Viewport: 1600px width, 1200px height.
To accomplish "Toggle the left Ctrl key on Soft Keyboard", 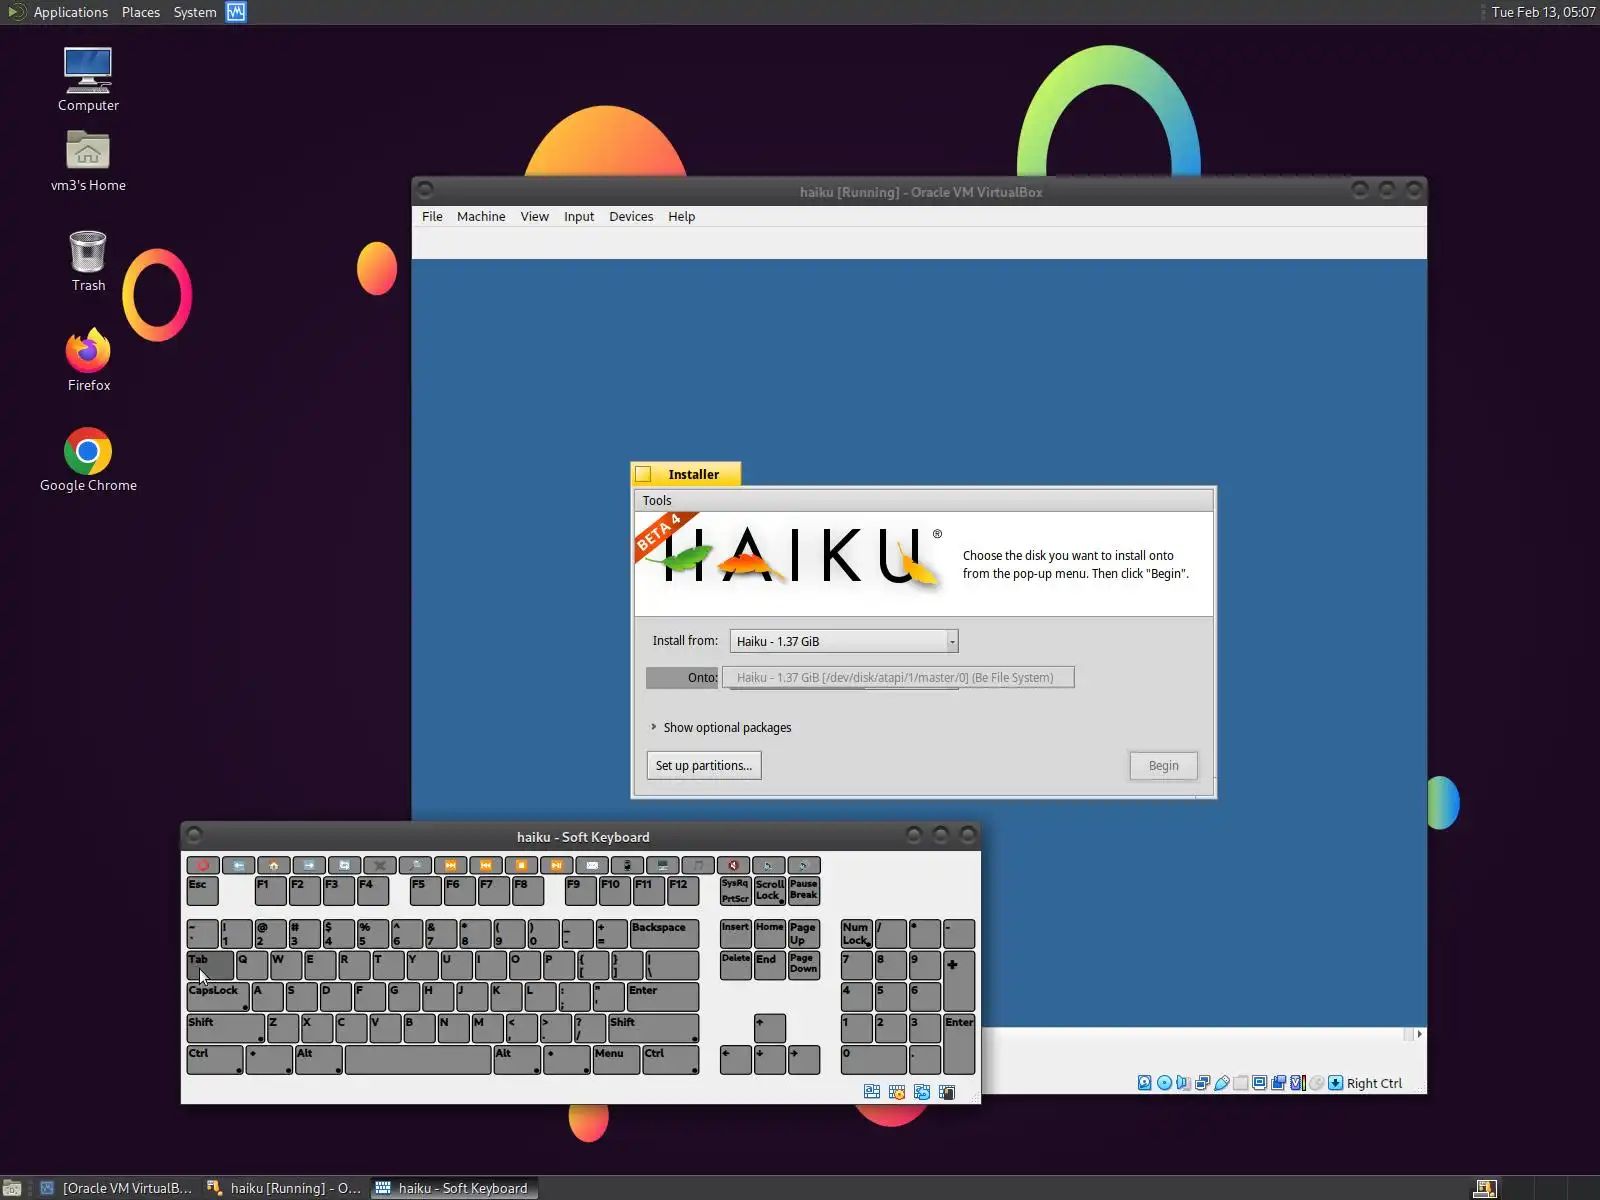I will (x=215, y=1060).
